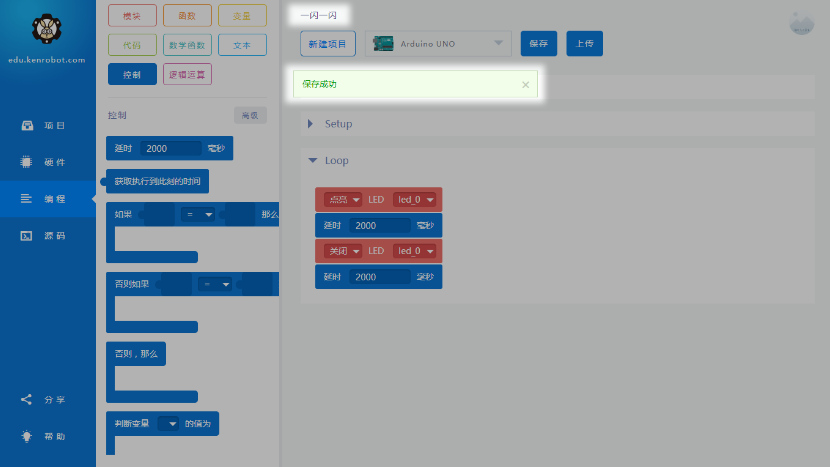830x467 pixels.
Task: Select the 编程 (Programming) sidebar icon
Action: [27, 199]
